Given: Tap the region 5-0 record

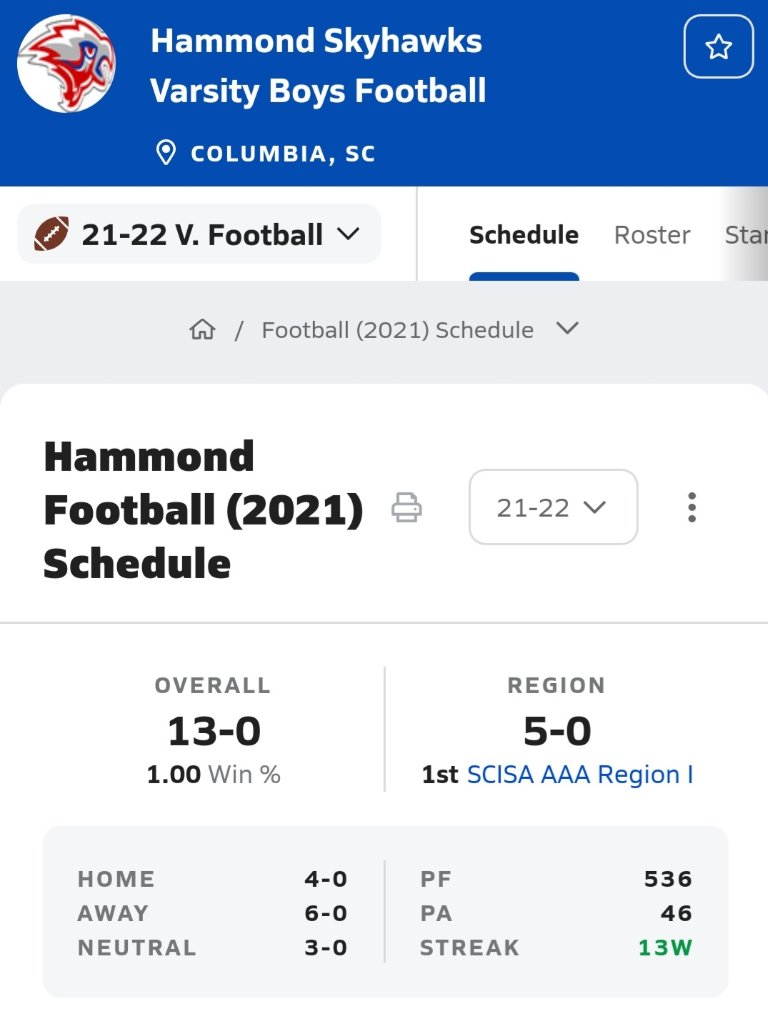Looking at the screenshot, I should point(557,731).
